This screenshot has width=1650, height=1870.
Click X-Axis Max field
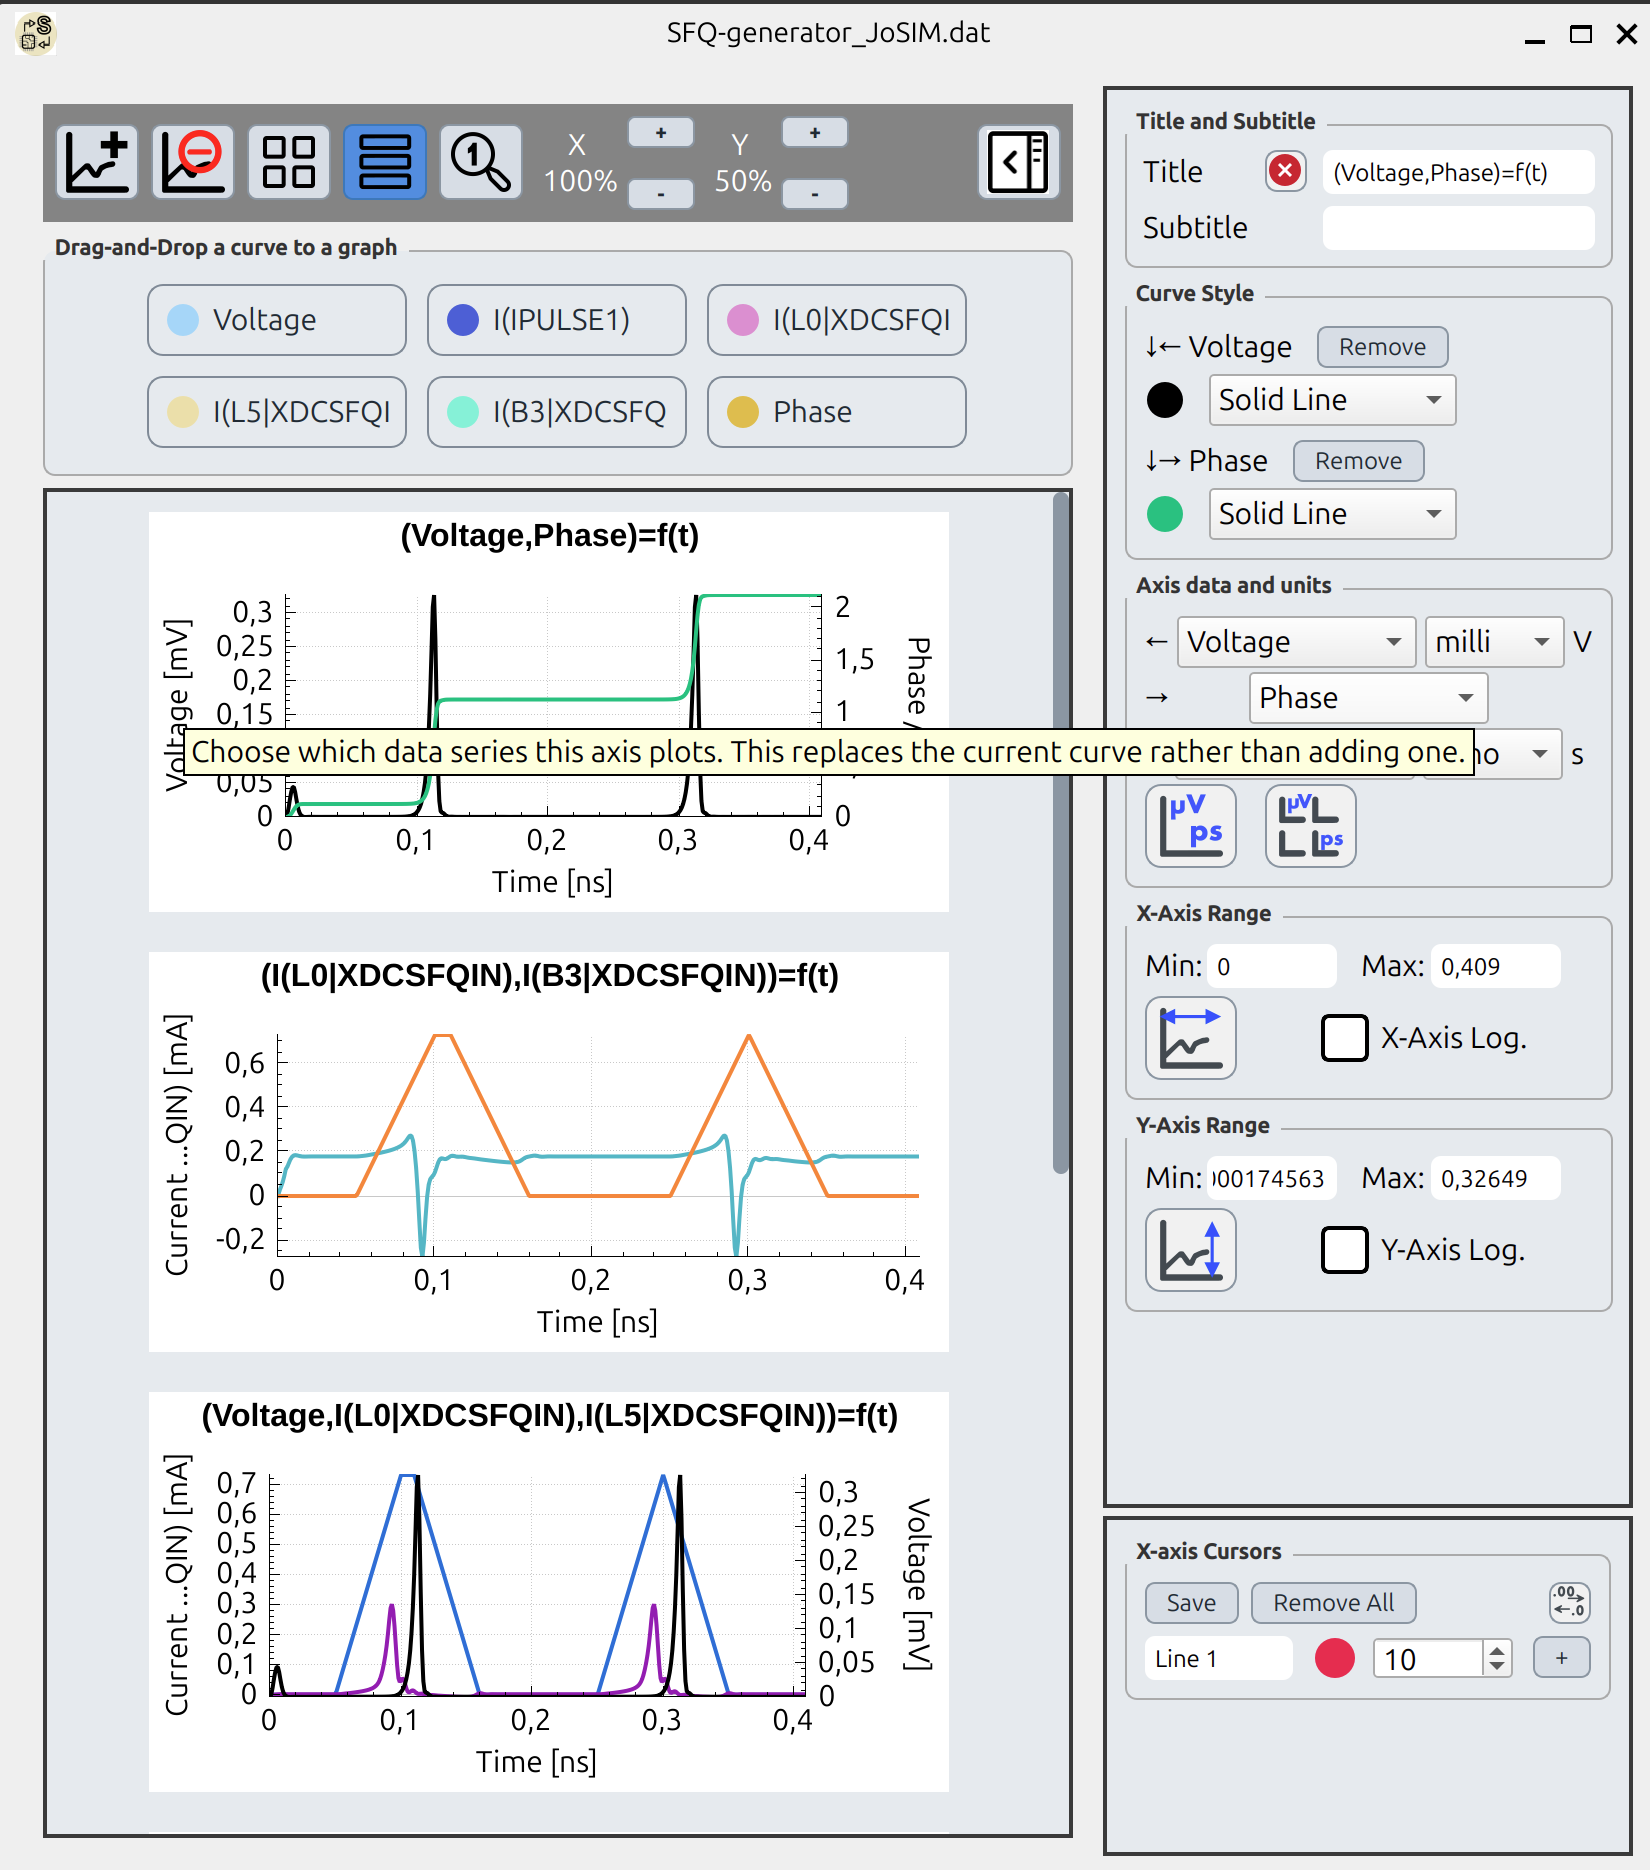coord(1496,966)
